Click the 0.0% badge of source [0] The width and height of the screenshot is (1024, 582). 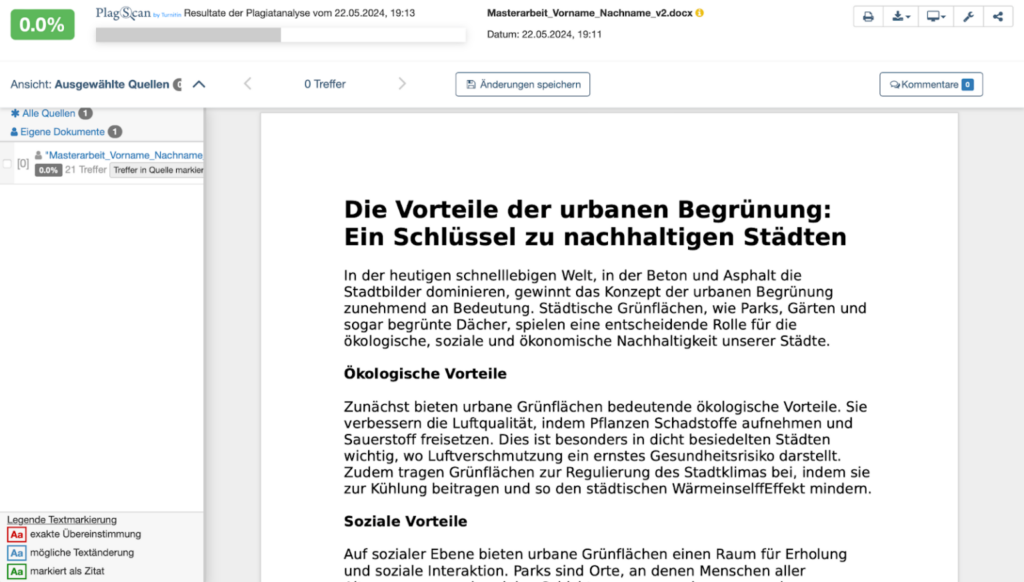point(48,170)
